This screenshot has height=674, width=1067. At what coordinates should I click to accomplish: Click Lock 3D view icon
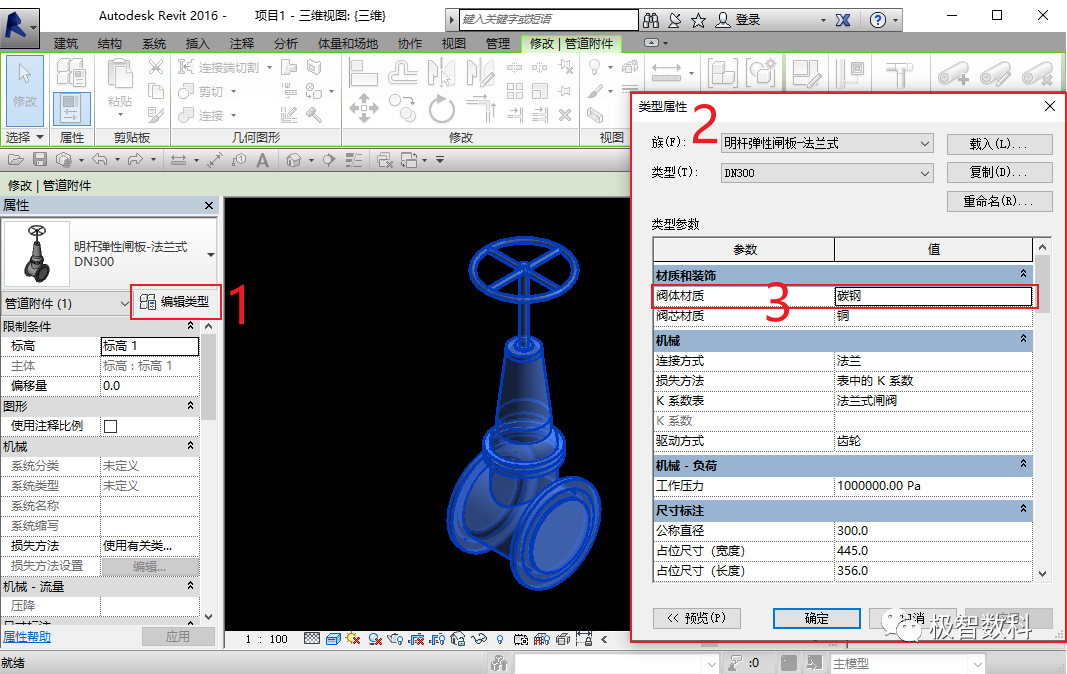(x=459, y=639)
